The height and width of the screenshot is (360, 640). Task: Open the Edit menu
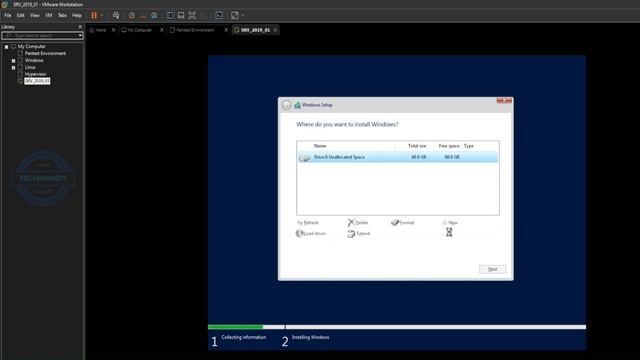pyautogui.click(x=21, y=16)
